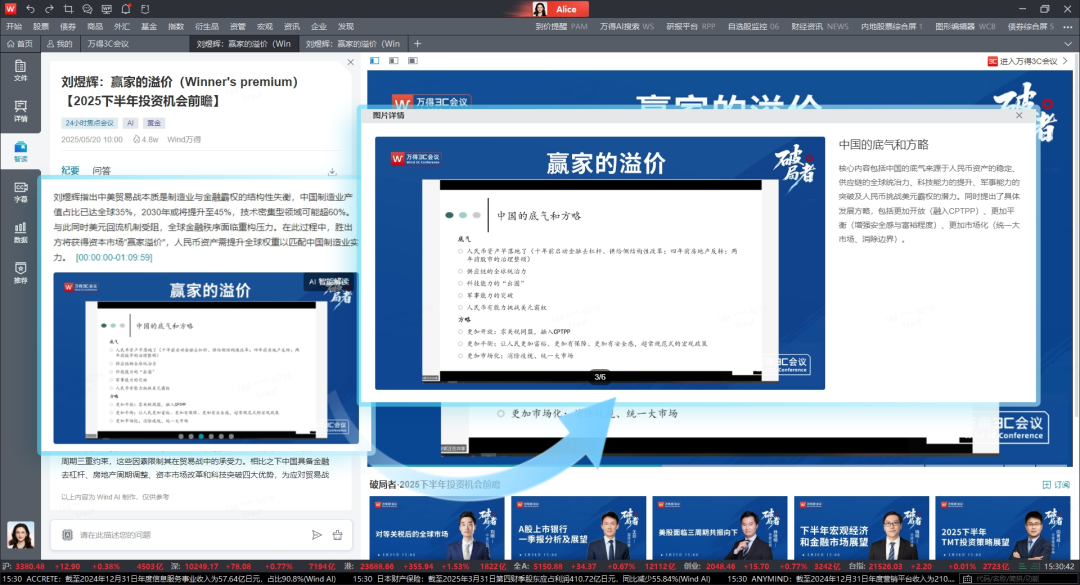Viewport: 1080px width, 585px height.
Task: Click icon at left of question input
Action: tap(68, 535)
